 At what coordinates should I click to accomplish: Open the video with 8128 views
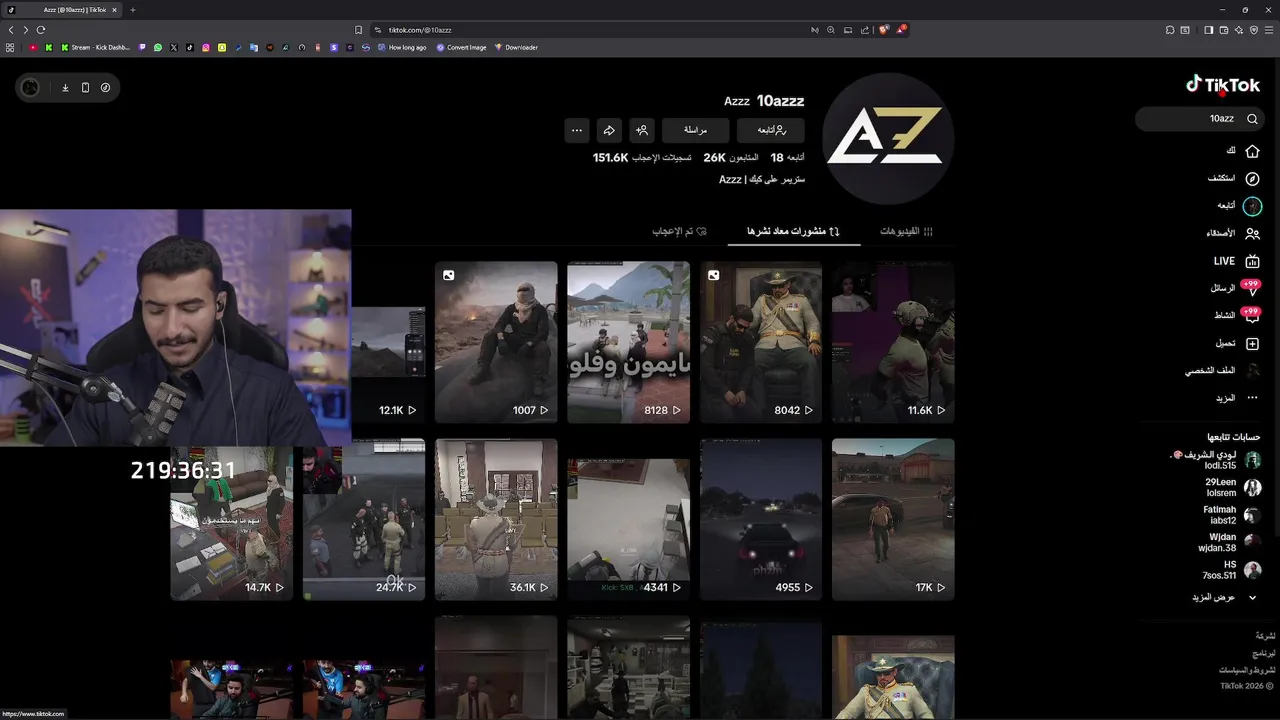pyautogui.click(x=628, y=342)
